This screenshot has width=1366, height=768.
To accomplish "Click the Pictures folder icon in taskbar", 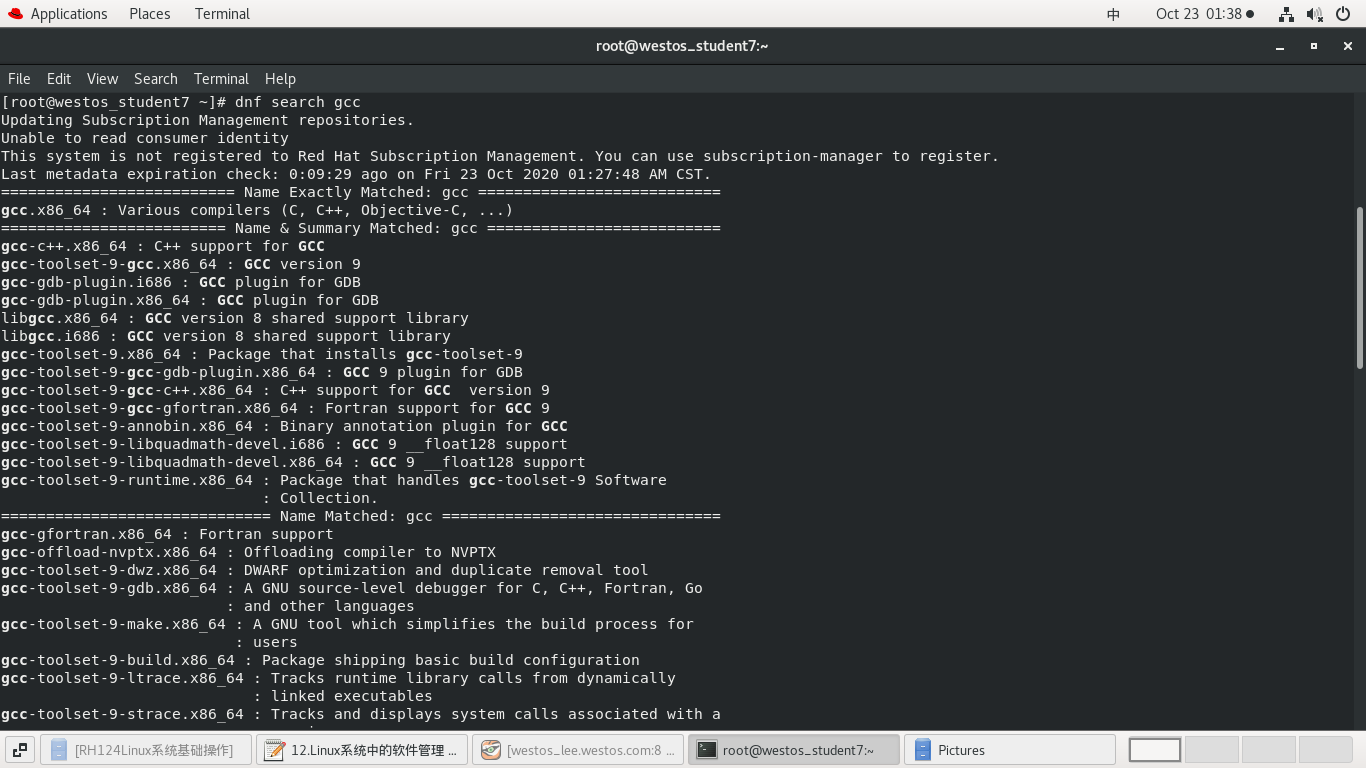I will coord(923,750).
